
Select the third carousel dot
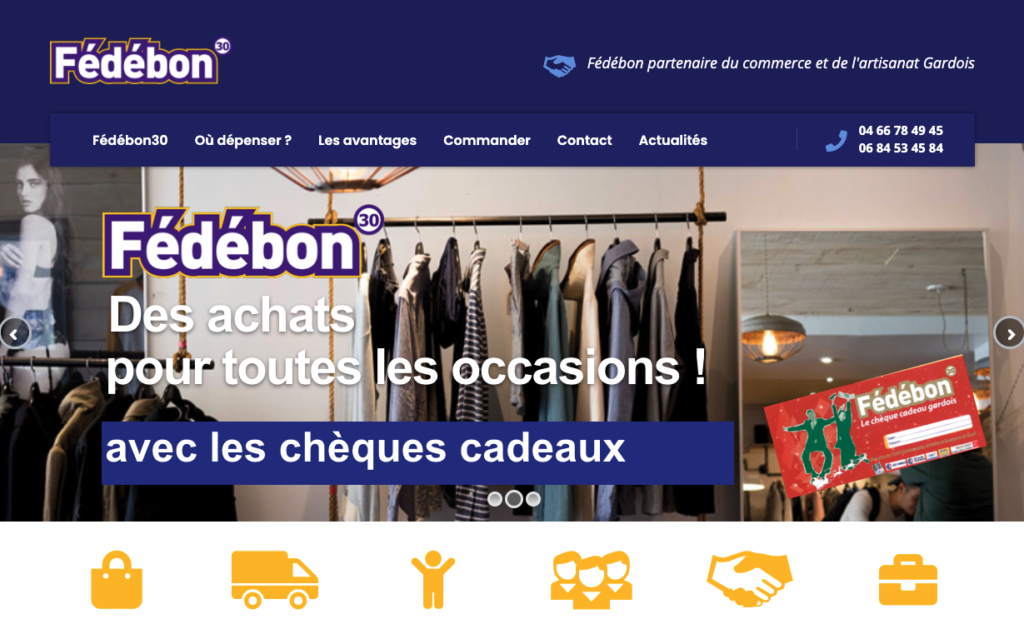pos(534,499)
